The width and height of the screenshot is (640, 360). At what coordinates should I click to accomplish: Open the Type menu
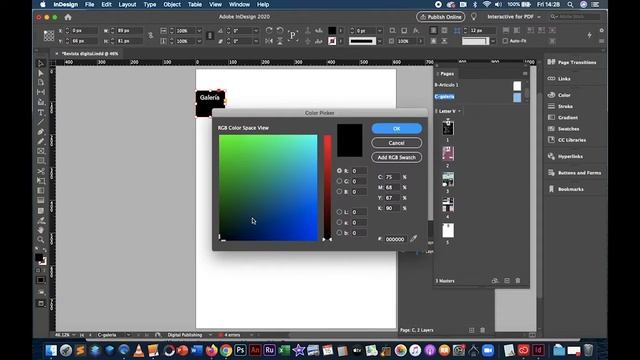tap(150, 4)
